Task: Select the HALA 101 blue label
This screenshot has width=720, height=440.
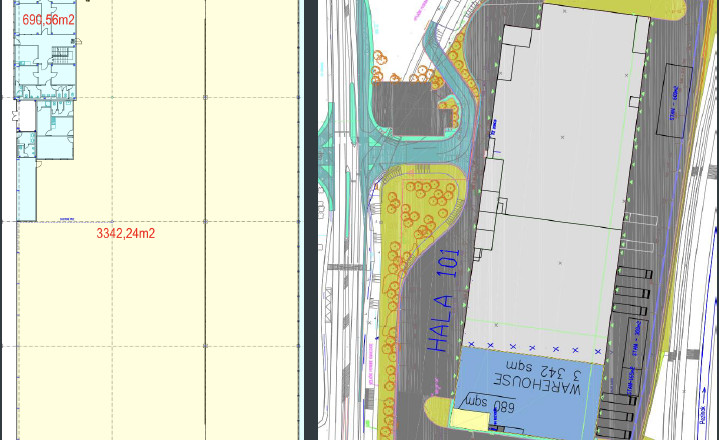Action: pos(444,301)
